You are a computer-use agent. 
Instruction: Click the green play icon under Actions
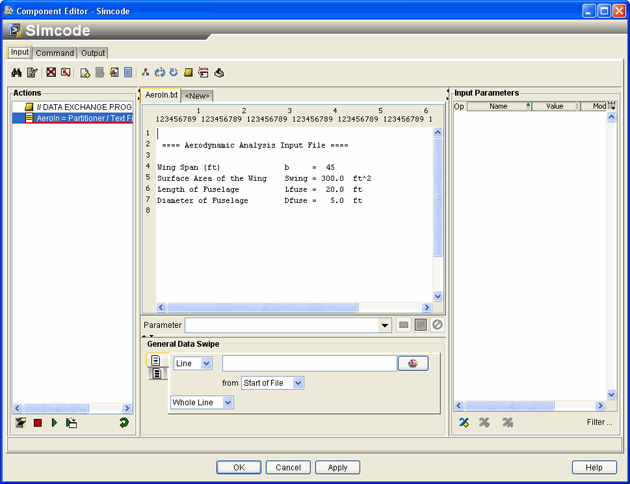tap(54, 423)
